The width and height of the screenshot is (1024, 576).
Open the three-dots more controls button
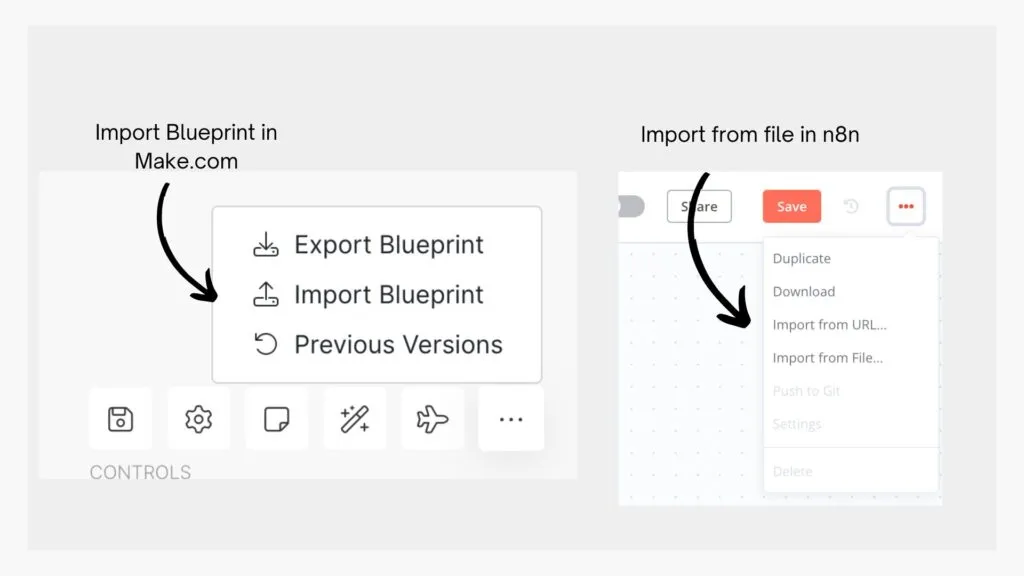[x=511, y=419]
